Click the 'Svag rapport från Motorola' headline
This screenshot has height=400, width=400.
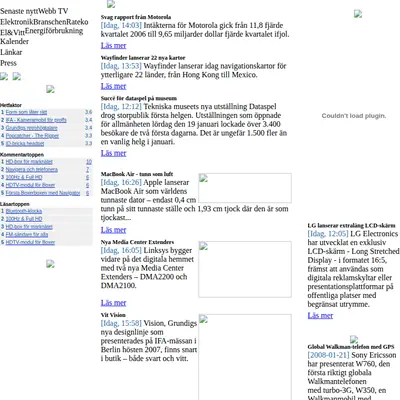click(136, 17)
